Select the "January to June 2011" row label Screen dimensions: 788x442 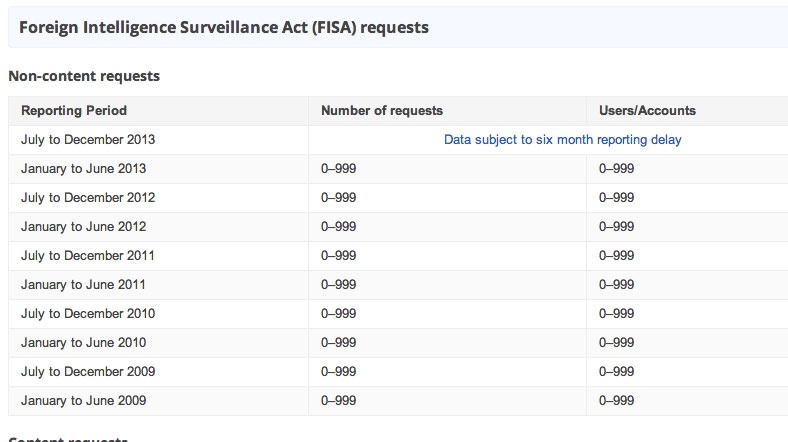tap(83, 285)
